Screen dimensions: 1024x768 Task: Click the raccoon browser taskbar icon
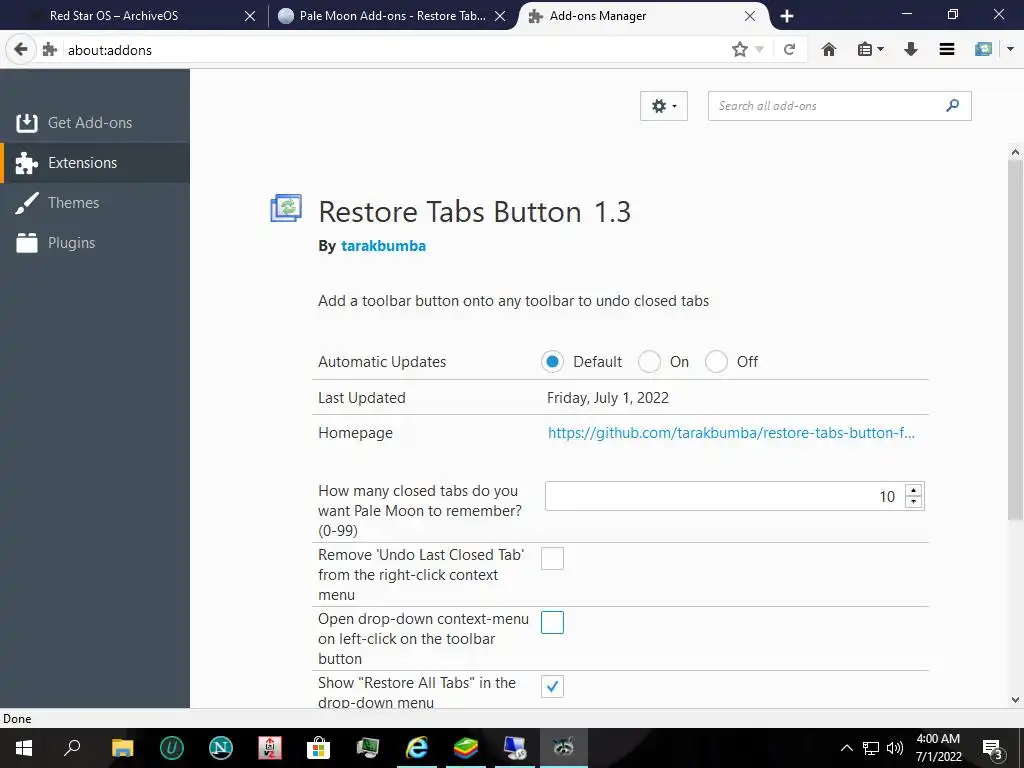564,747
